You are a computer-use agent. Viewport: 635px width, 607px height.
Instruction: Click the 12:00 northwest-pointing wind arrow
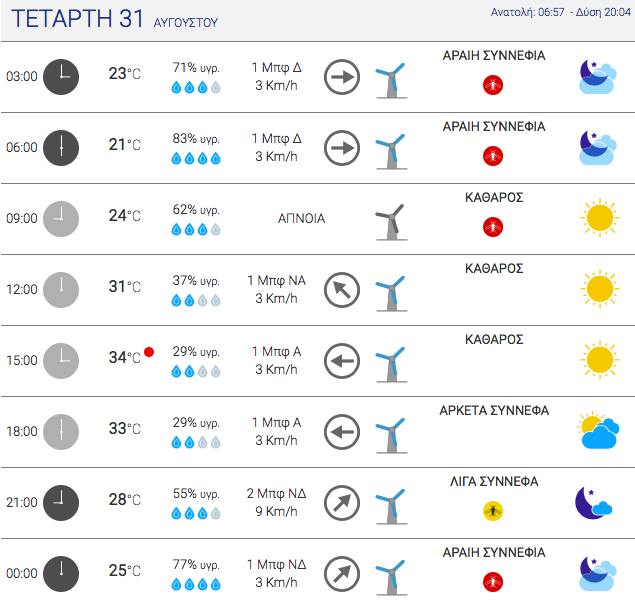tap(342, 290)
